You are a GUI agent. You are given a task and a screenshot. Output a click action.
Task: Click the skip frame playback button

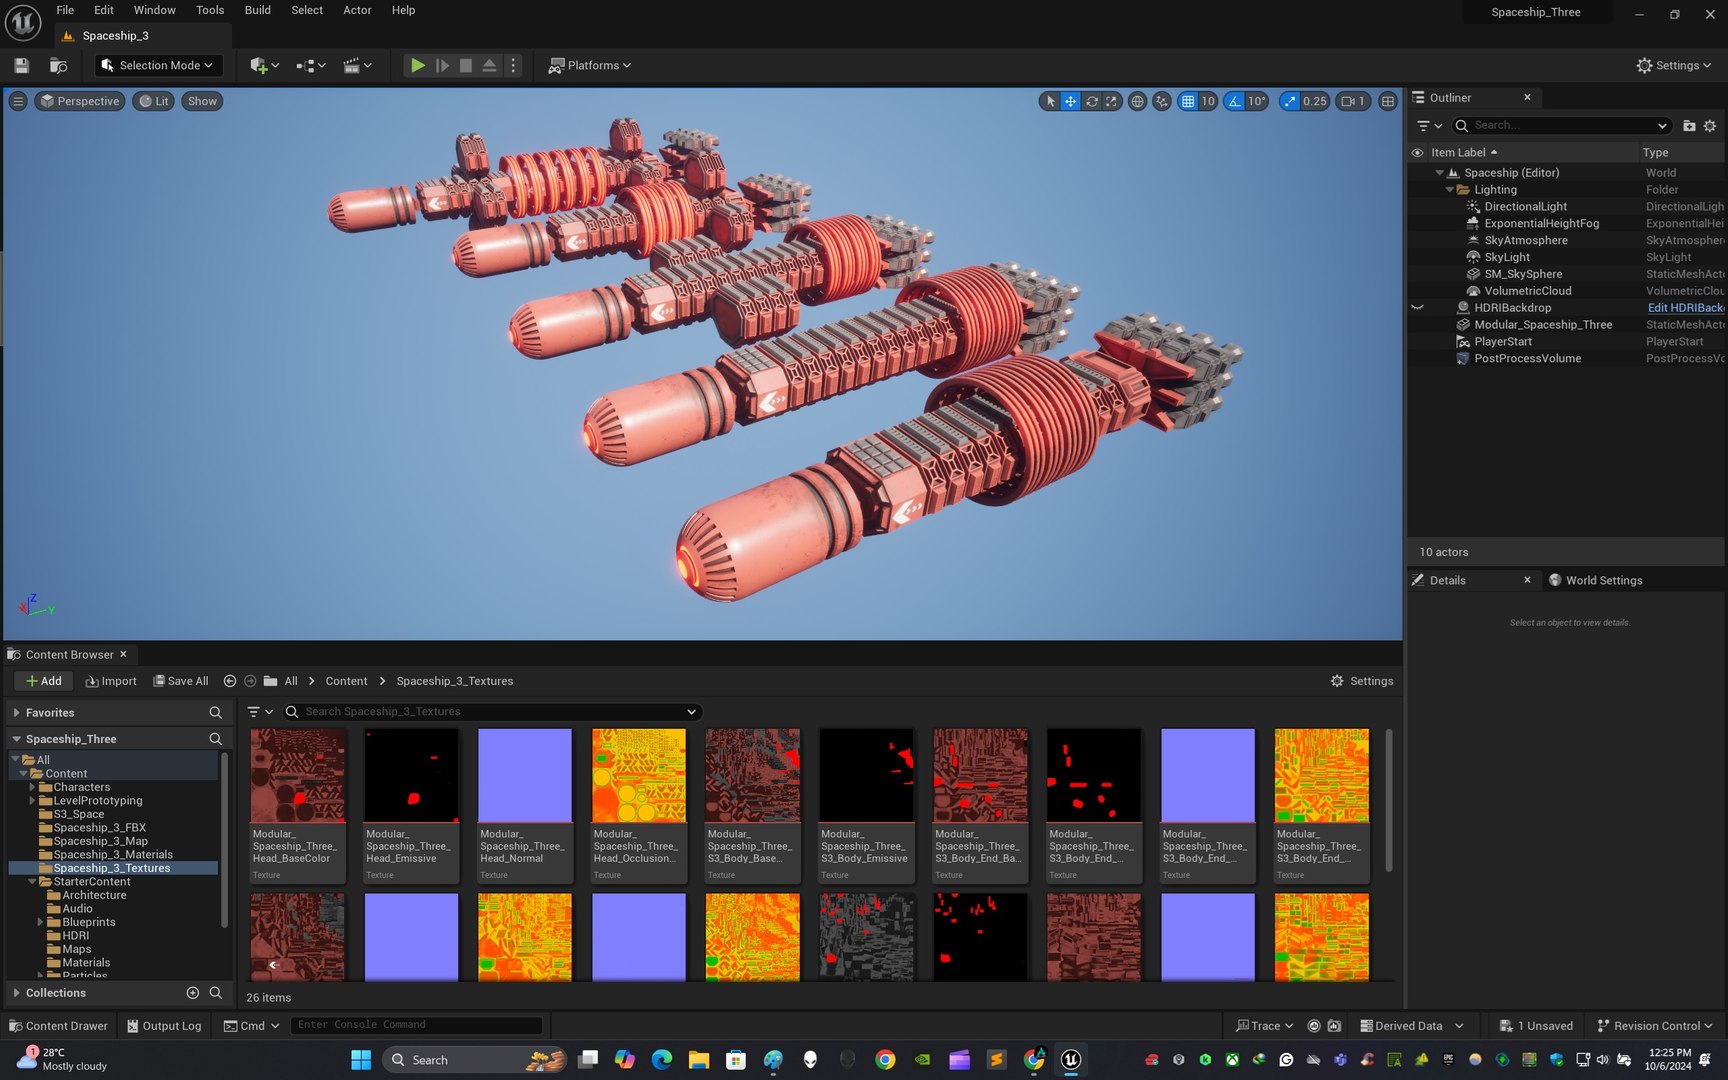pos(442,65)
